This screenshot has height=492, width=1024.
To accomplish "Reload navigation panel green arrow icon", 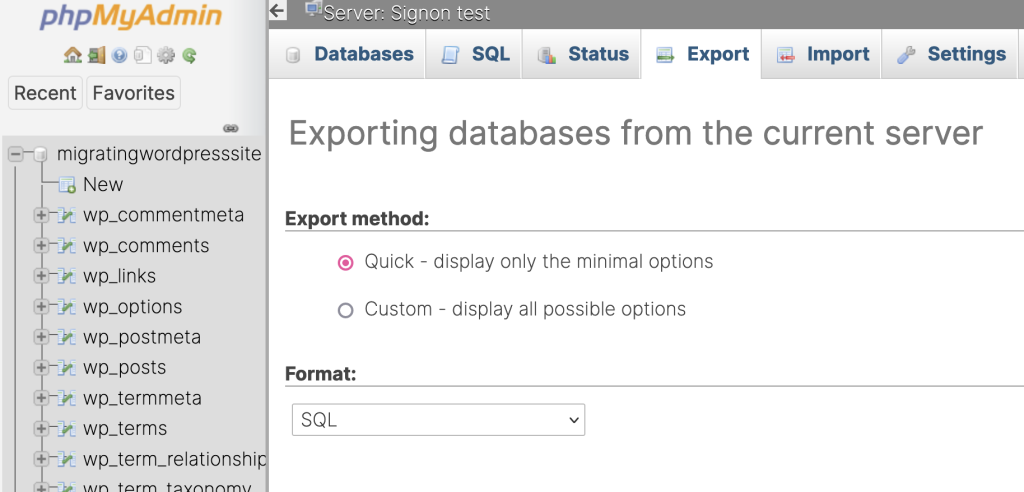I will coord(189,56).
